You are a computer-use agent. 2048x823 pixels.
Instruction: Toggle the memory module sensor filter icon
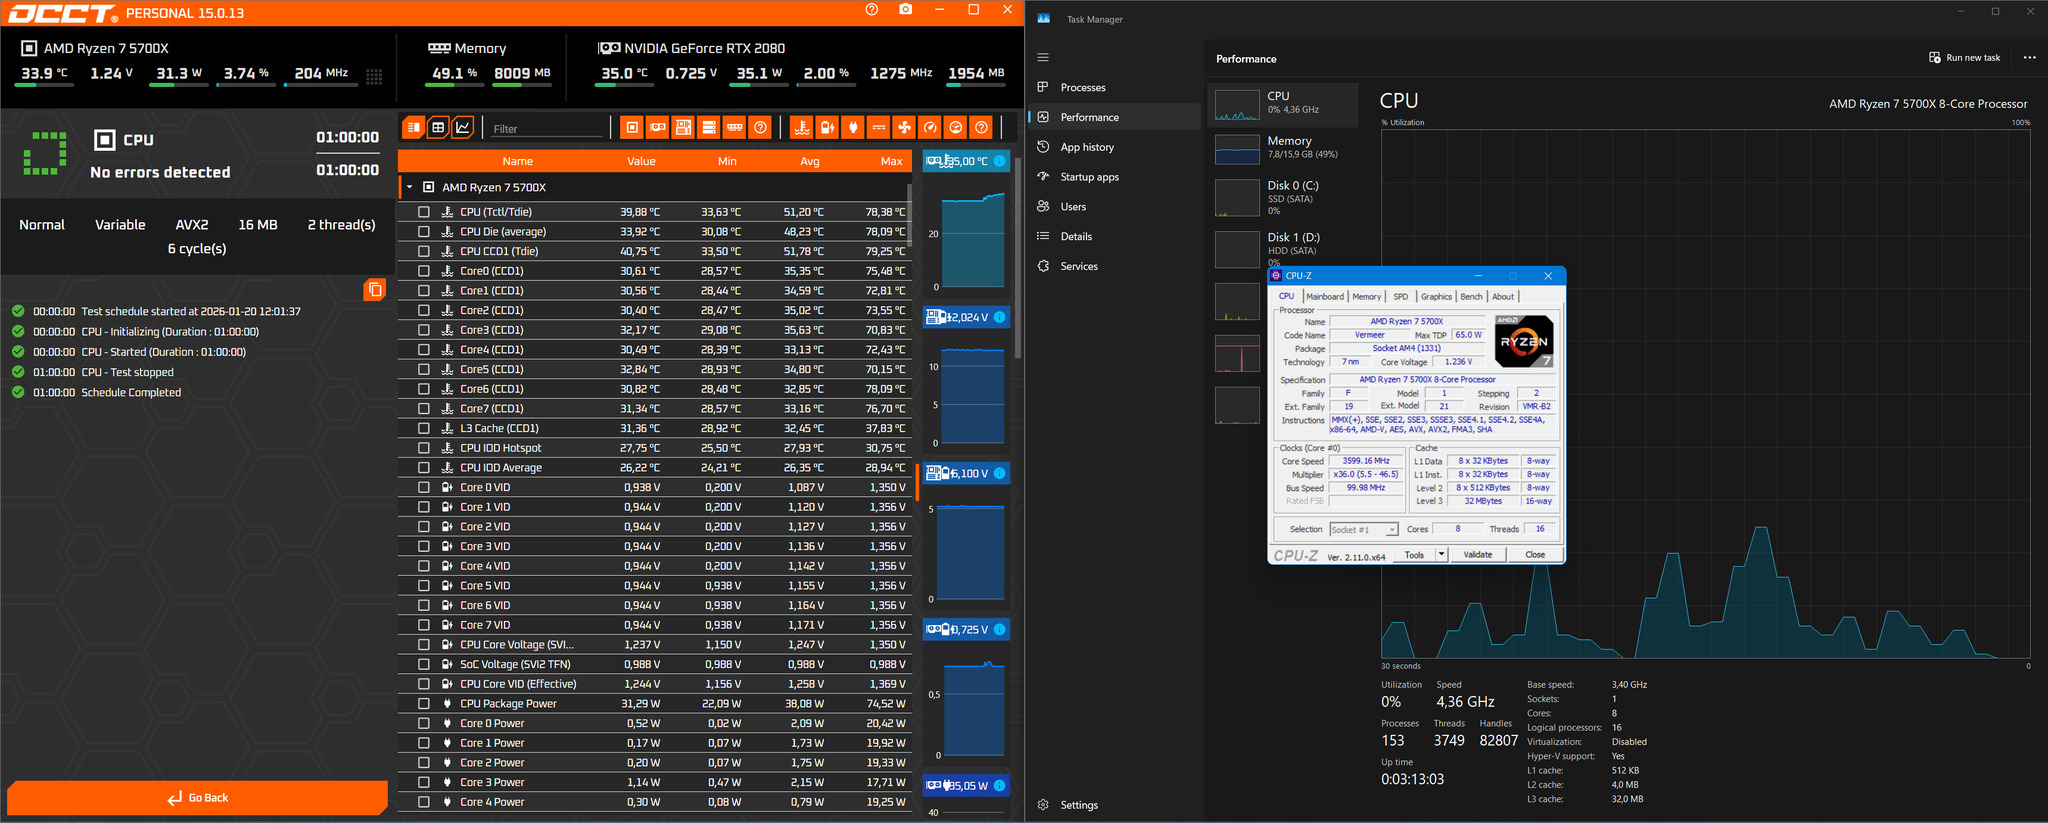735,128
